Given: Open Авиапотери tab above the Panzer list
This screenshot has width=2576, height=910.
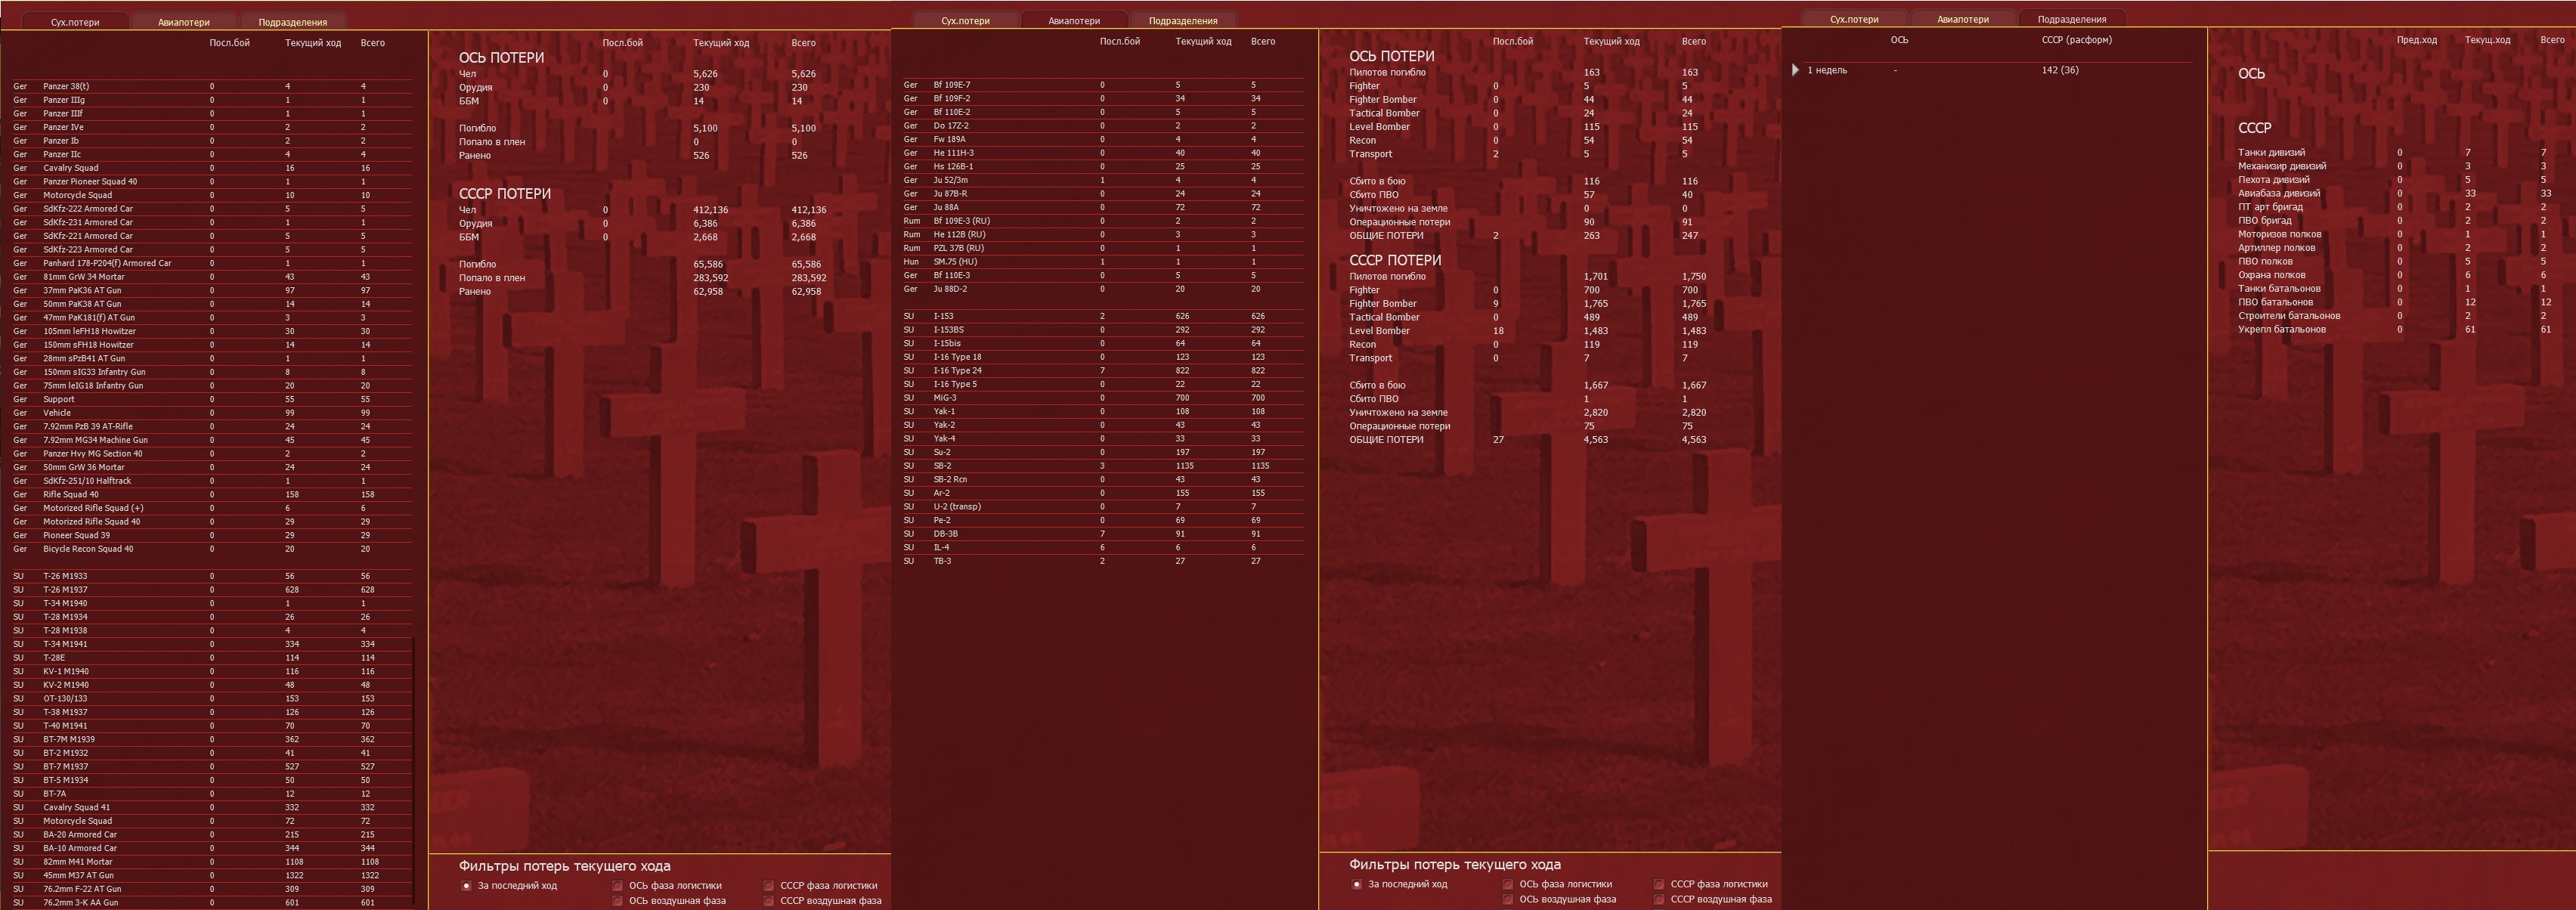Looking at the screenshot, I should [x=184, y=22].
